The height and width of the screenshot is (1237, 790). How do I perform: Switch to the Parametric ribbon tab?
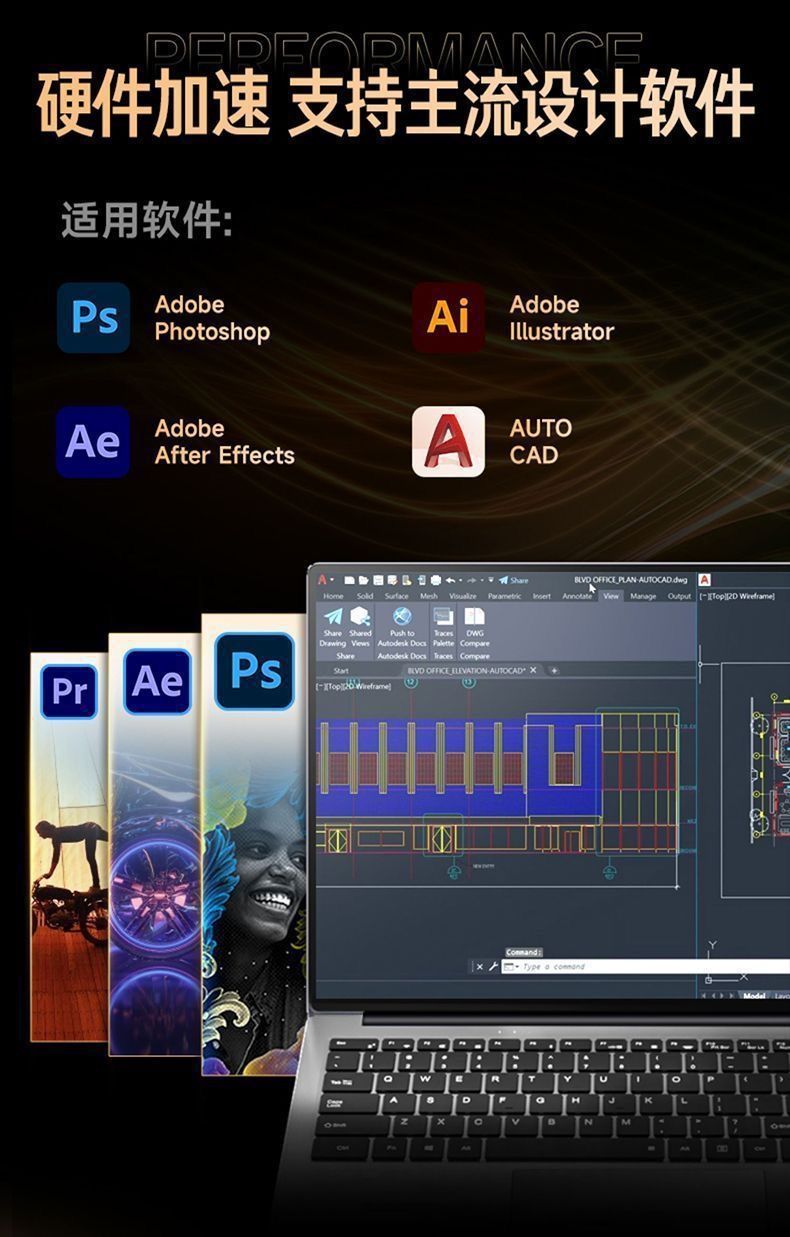pos(505,596)
